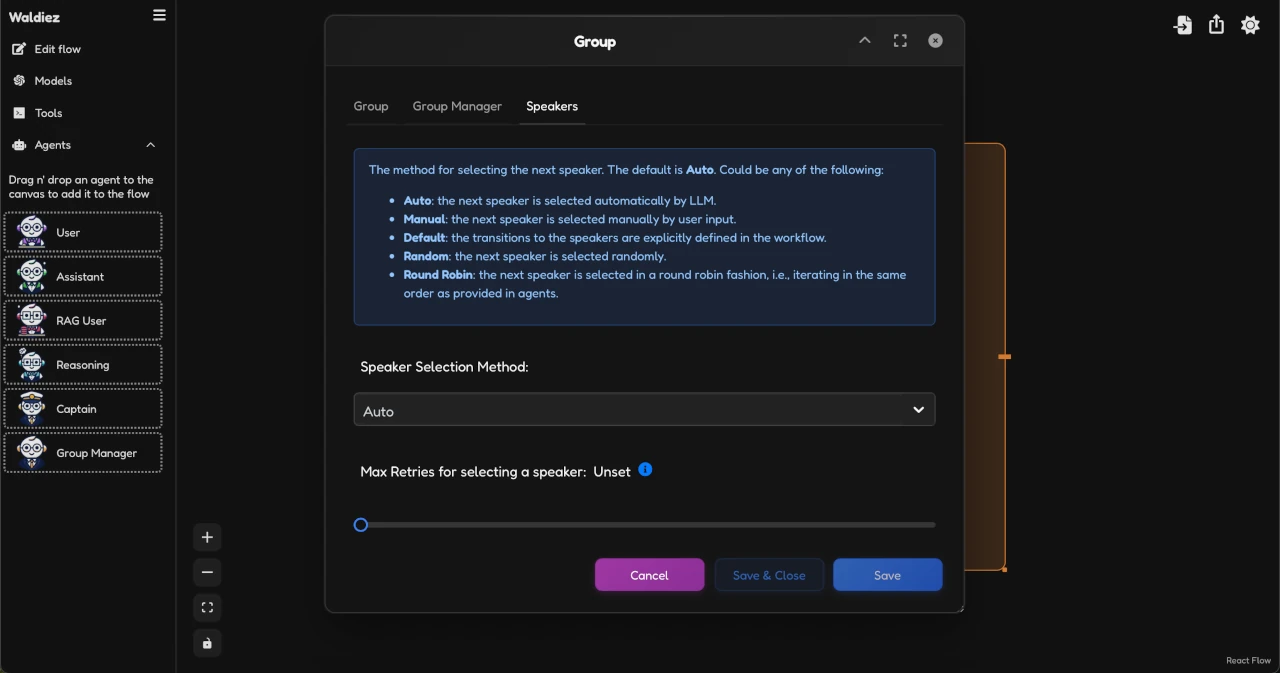Click the Cancel button
Viewport: 1280px width, 673px height.
pyautogui.click(x=649, y=575)
